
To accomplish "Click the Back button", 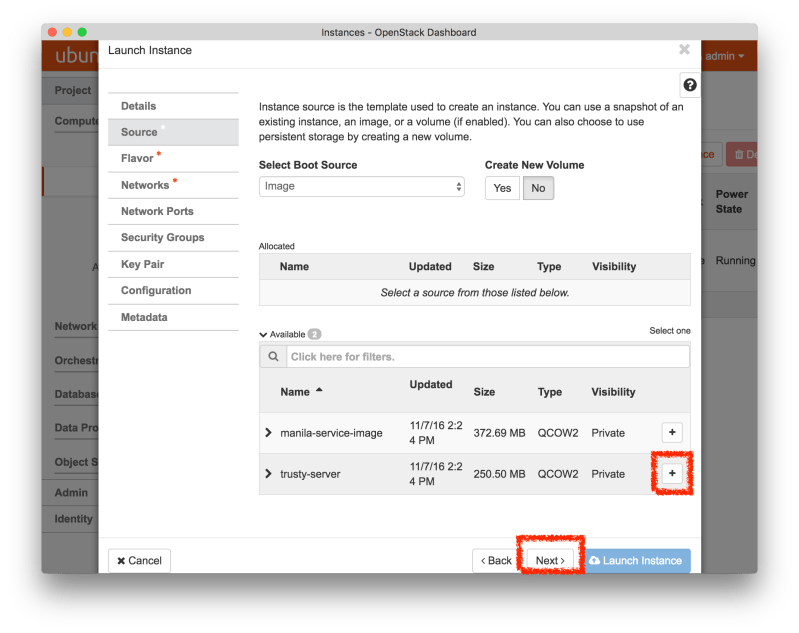I will click(x=496, y=561).
